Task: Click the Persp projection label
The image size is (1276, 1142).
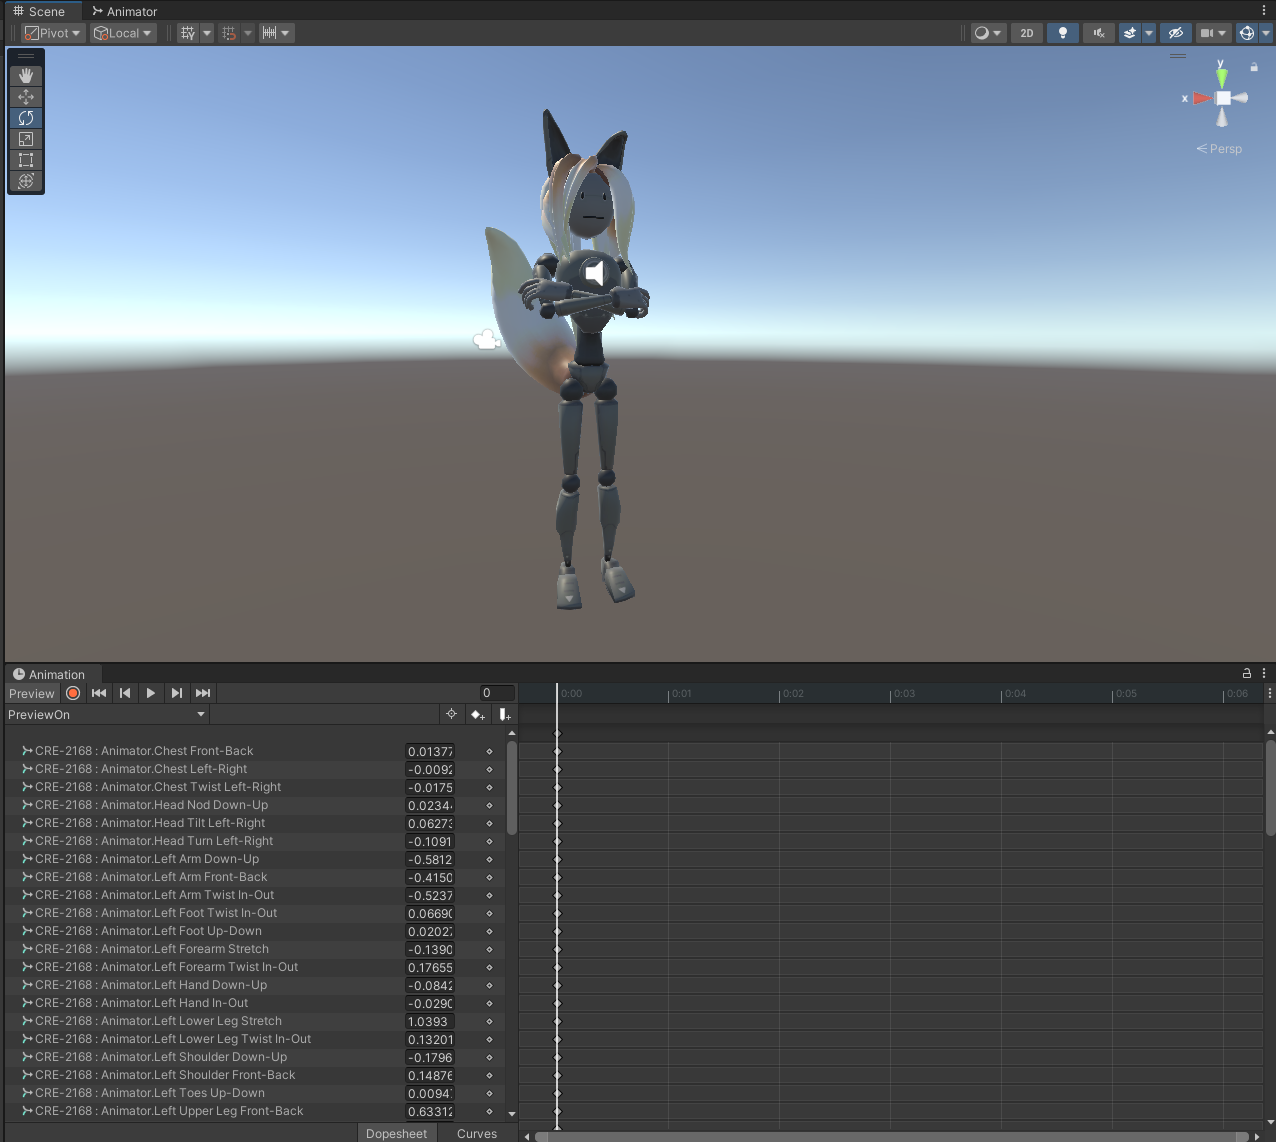Action: (x=1219, y=149)
